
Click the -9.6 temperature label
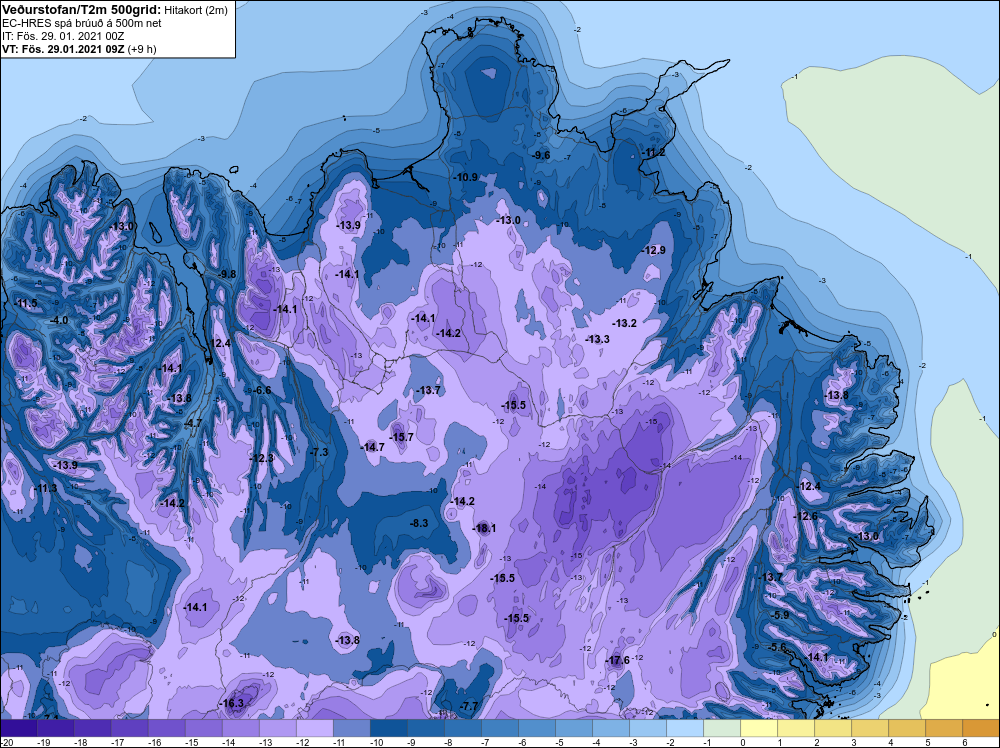(541, 155)
